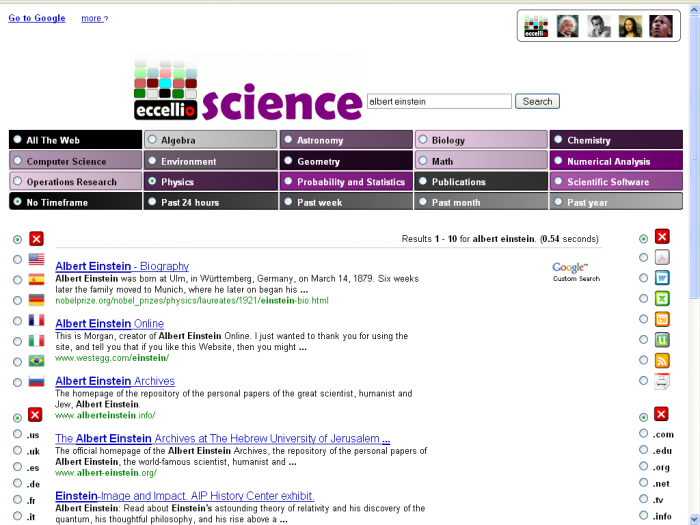Click the Word document file type icon
This screenshot has height=525, width=700.
coord(662,278)
